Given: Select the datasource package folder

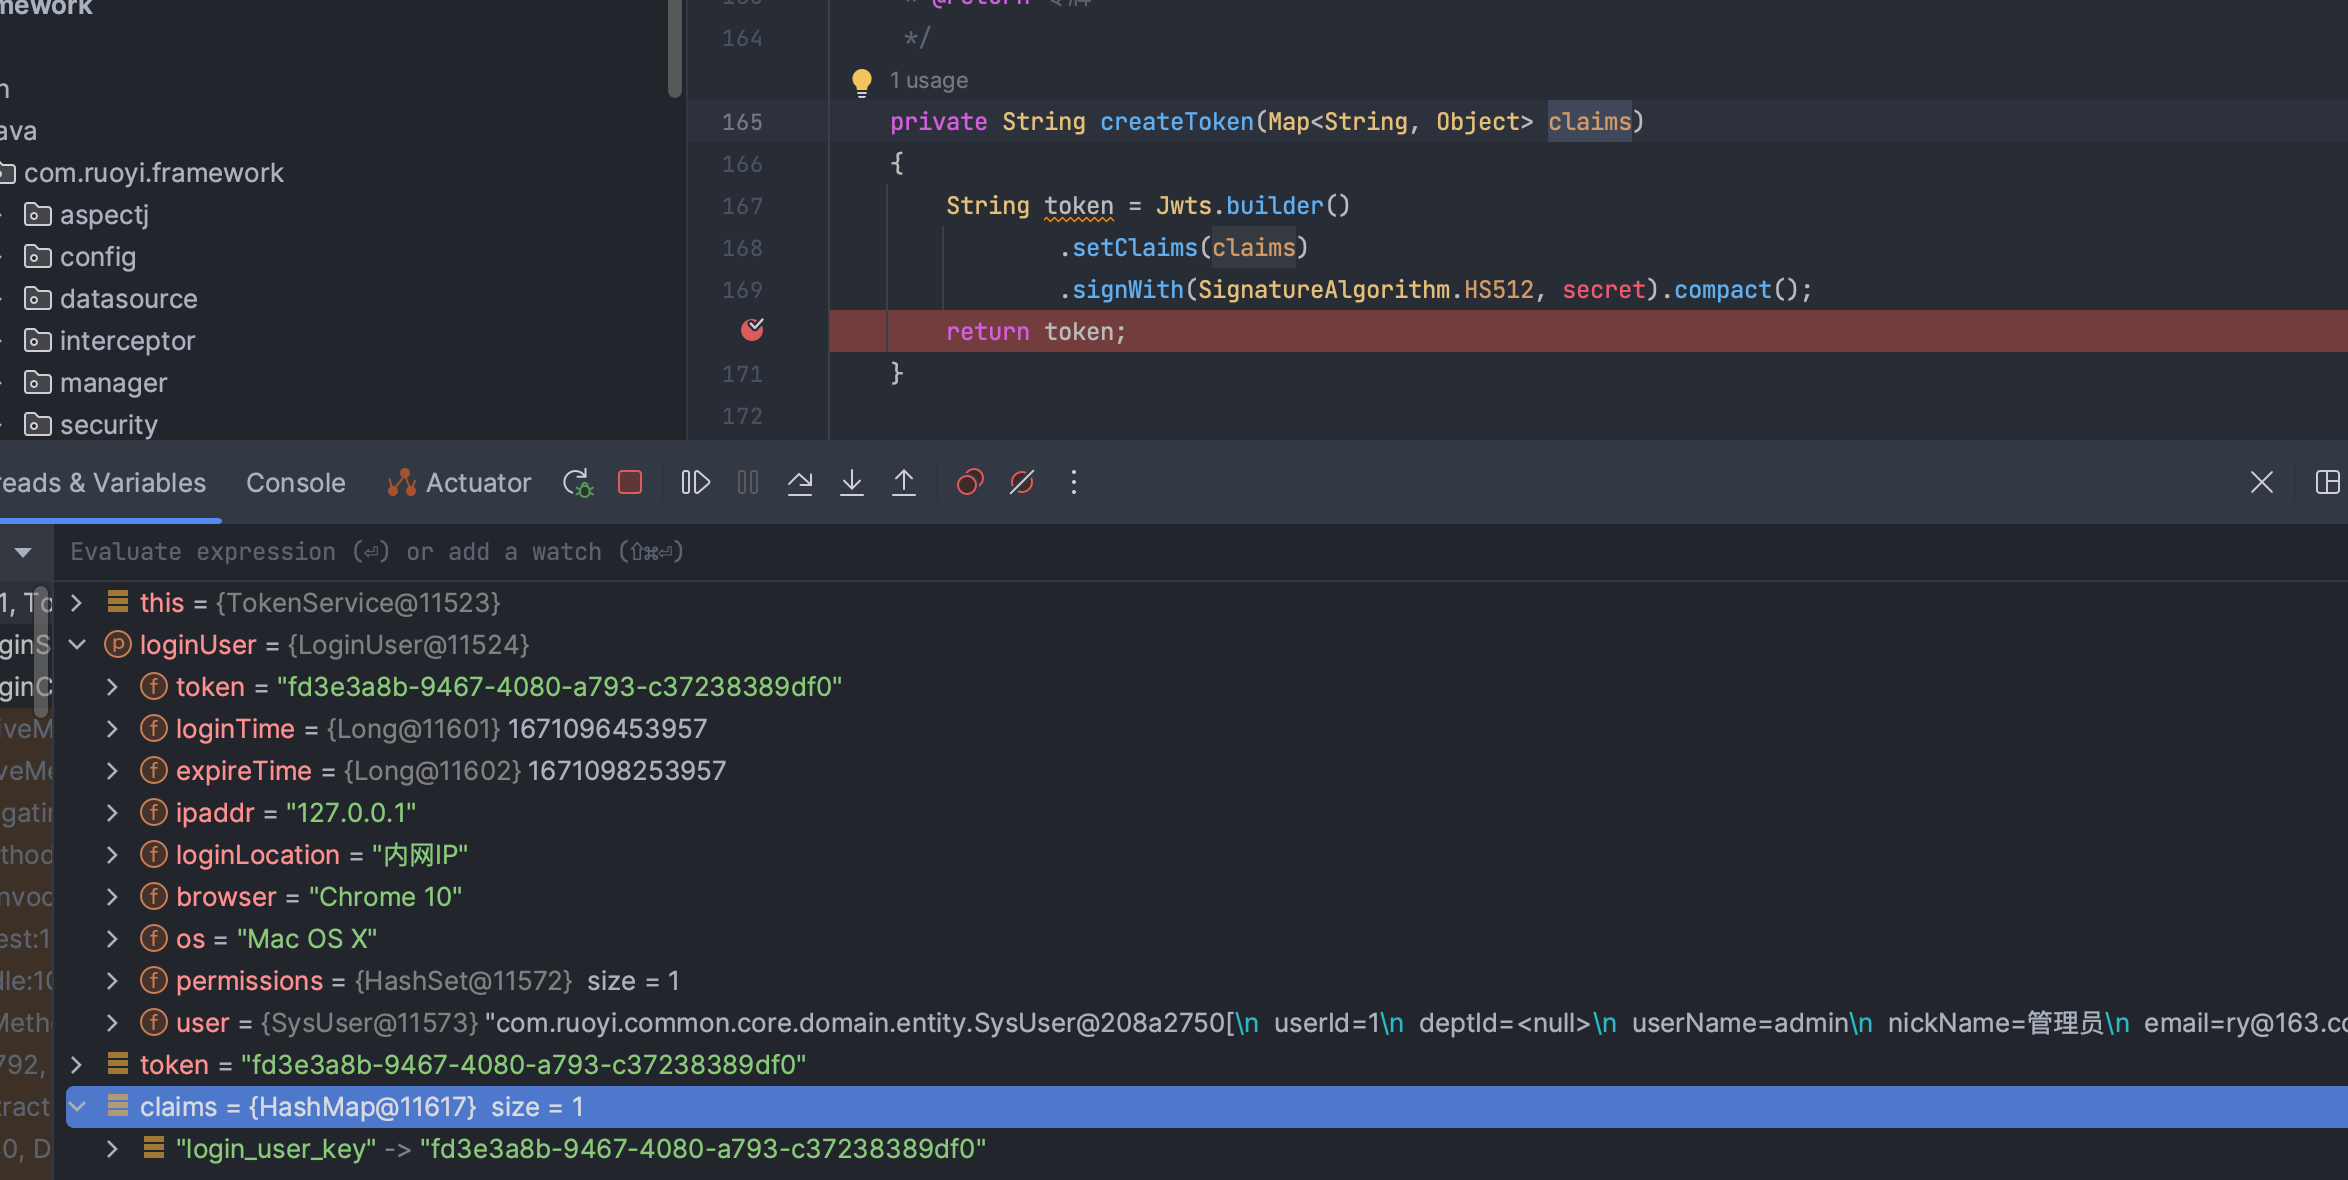Looking at the screenshot, I should tap(111, 299).
